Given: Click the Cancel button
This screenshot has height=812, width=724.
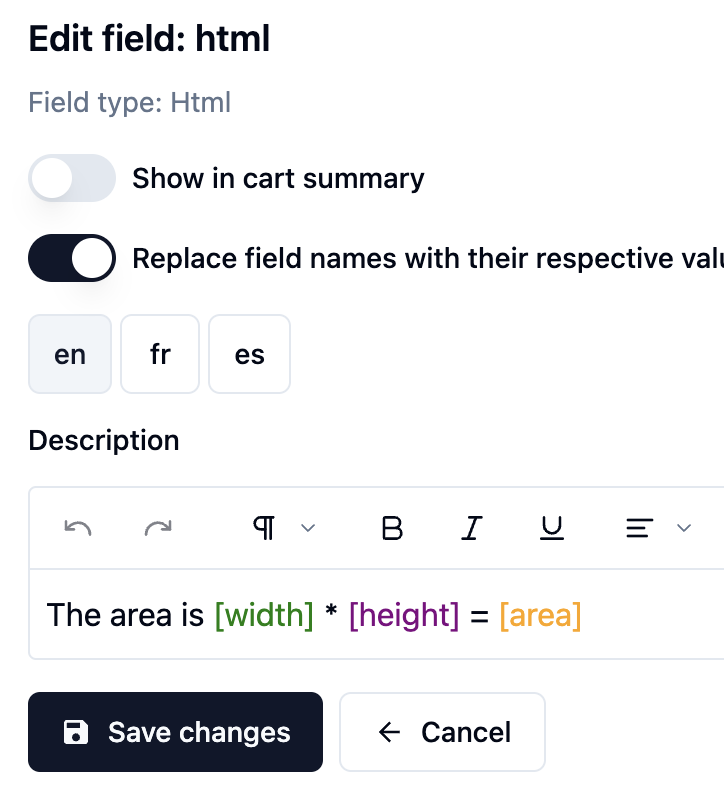Looking at the screenshot, I should 442,732.
